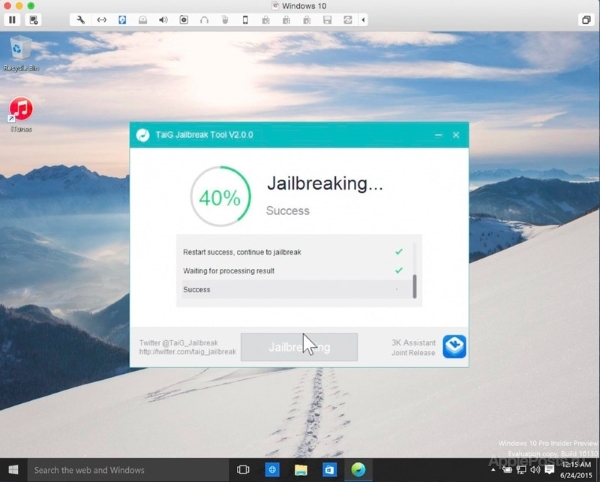Click the window overlap icon at top right
Screen dimensions: 600x482
[x=586, y=20]
